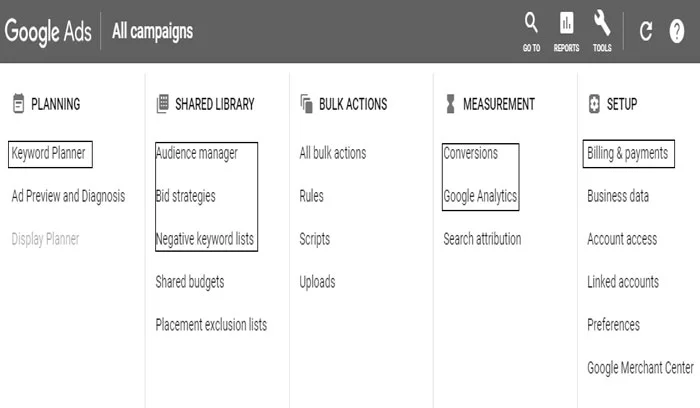Select Shared budgets
This screenshot has width=700, height=408.
190,282
